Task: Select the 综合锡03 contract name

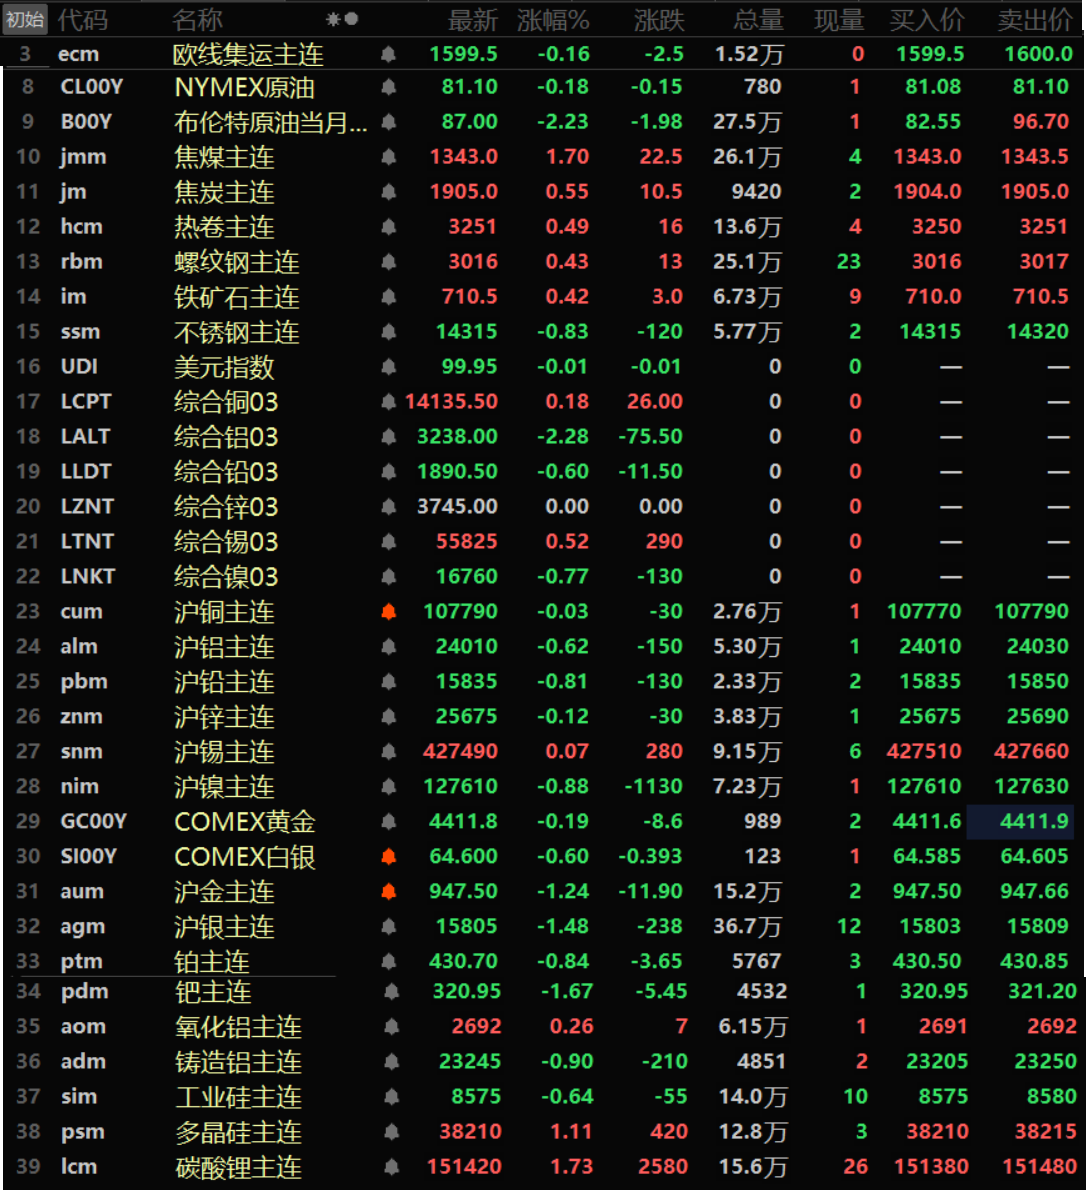Action: [226, 542]
